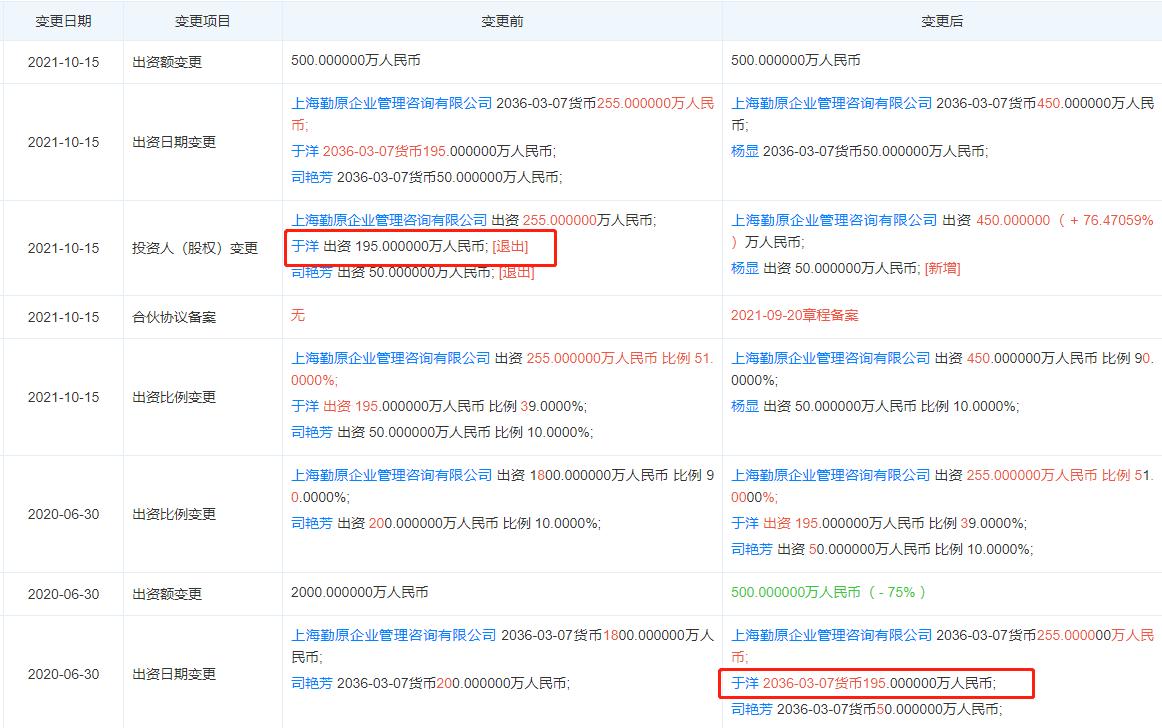
Task: Click the 2000.000000万人民币 value
Action: coord(359,592)
